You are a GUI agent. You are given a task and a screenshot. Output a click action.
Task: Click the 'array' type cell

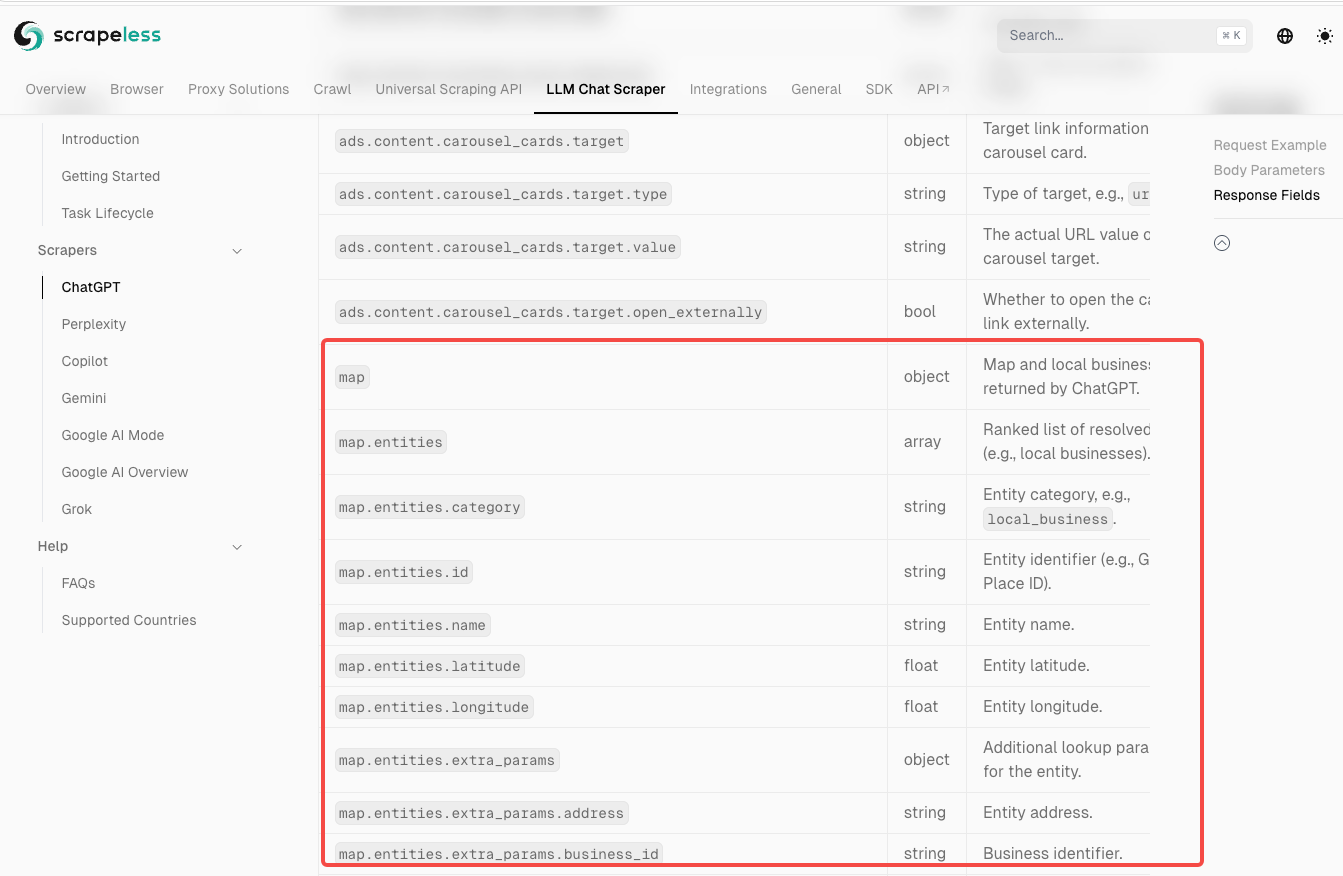(922, 441)
